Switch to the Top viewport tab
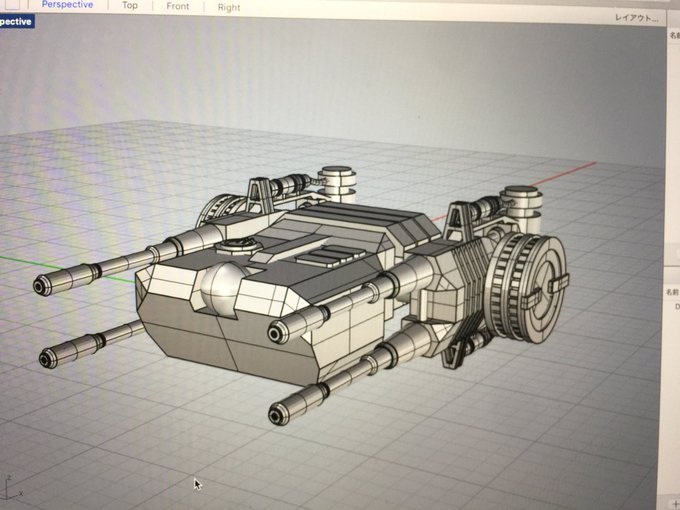 (130, 5)
